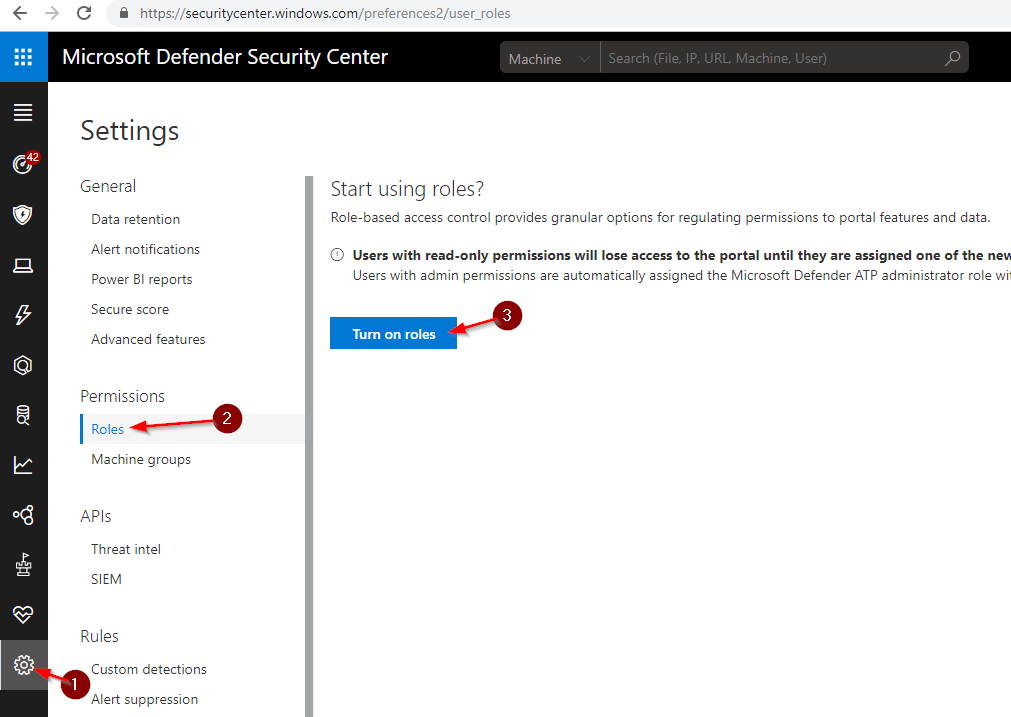
Task: Click the settings navigation pane scrollbar
Action: [309, 446]
